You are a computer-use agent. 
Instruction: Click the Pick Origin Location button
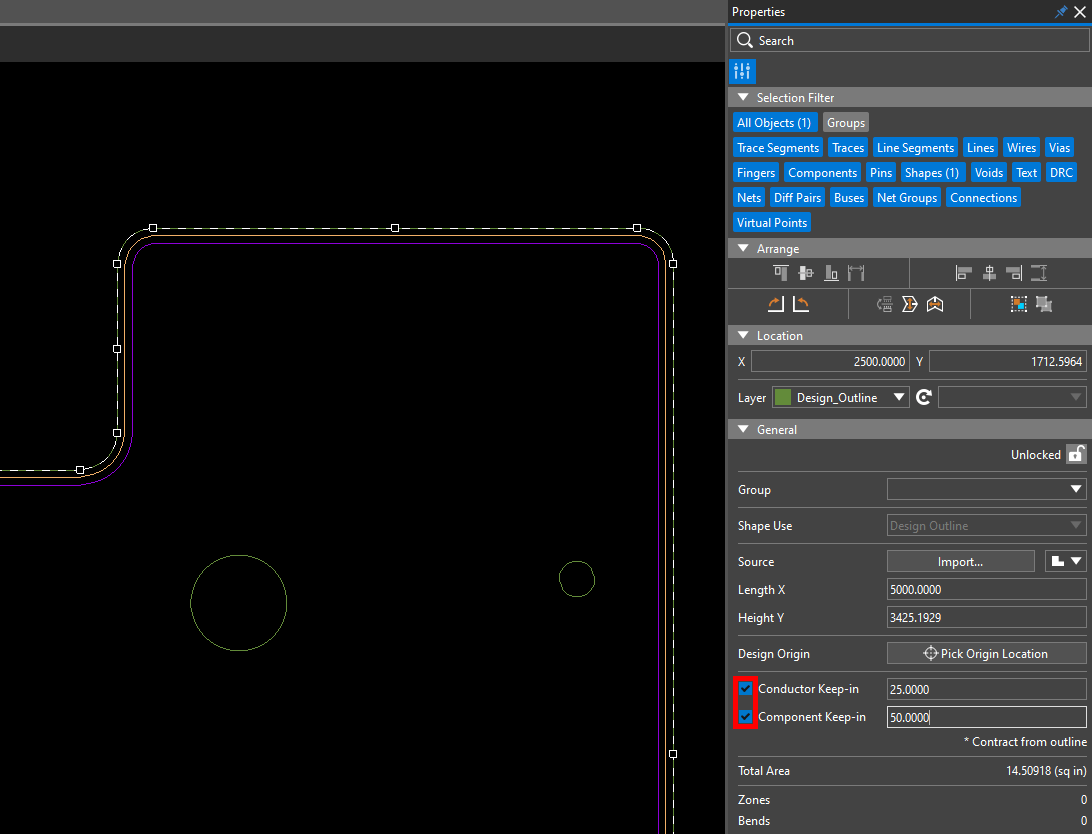(986, 653)
